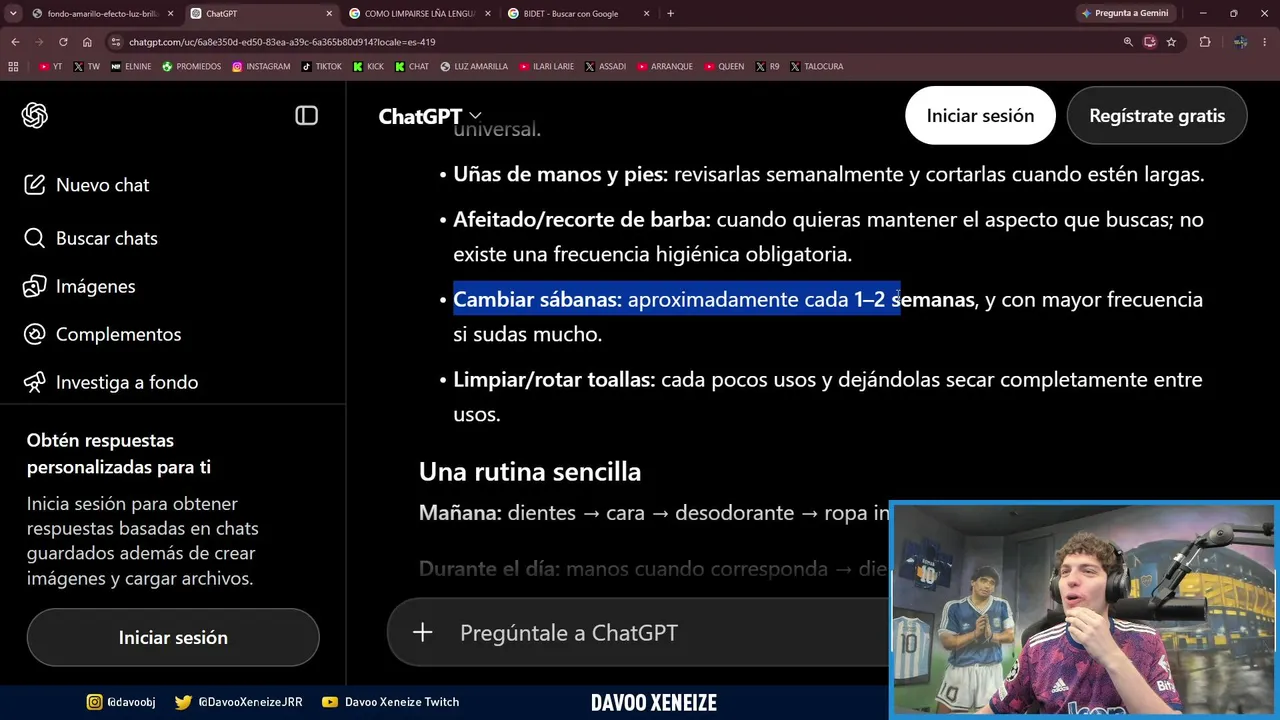This screenshot has height=720, width=1280.
Task: Open the tab search dropdown
Action: tap(13, 14)
